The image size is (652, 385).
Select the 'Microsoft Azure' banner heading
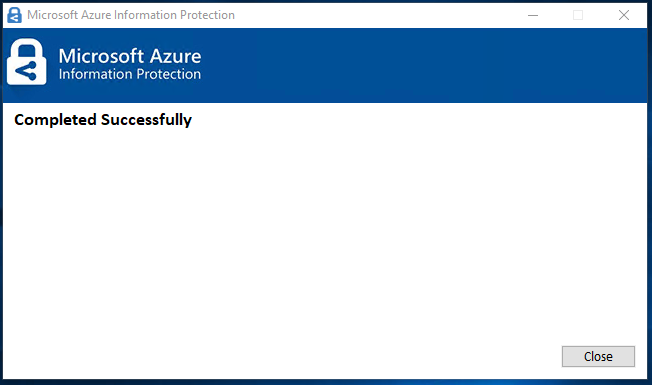pyautogui.click(x=130, y=56)
